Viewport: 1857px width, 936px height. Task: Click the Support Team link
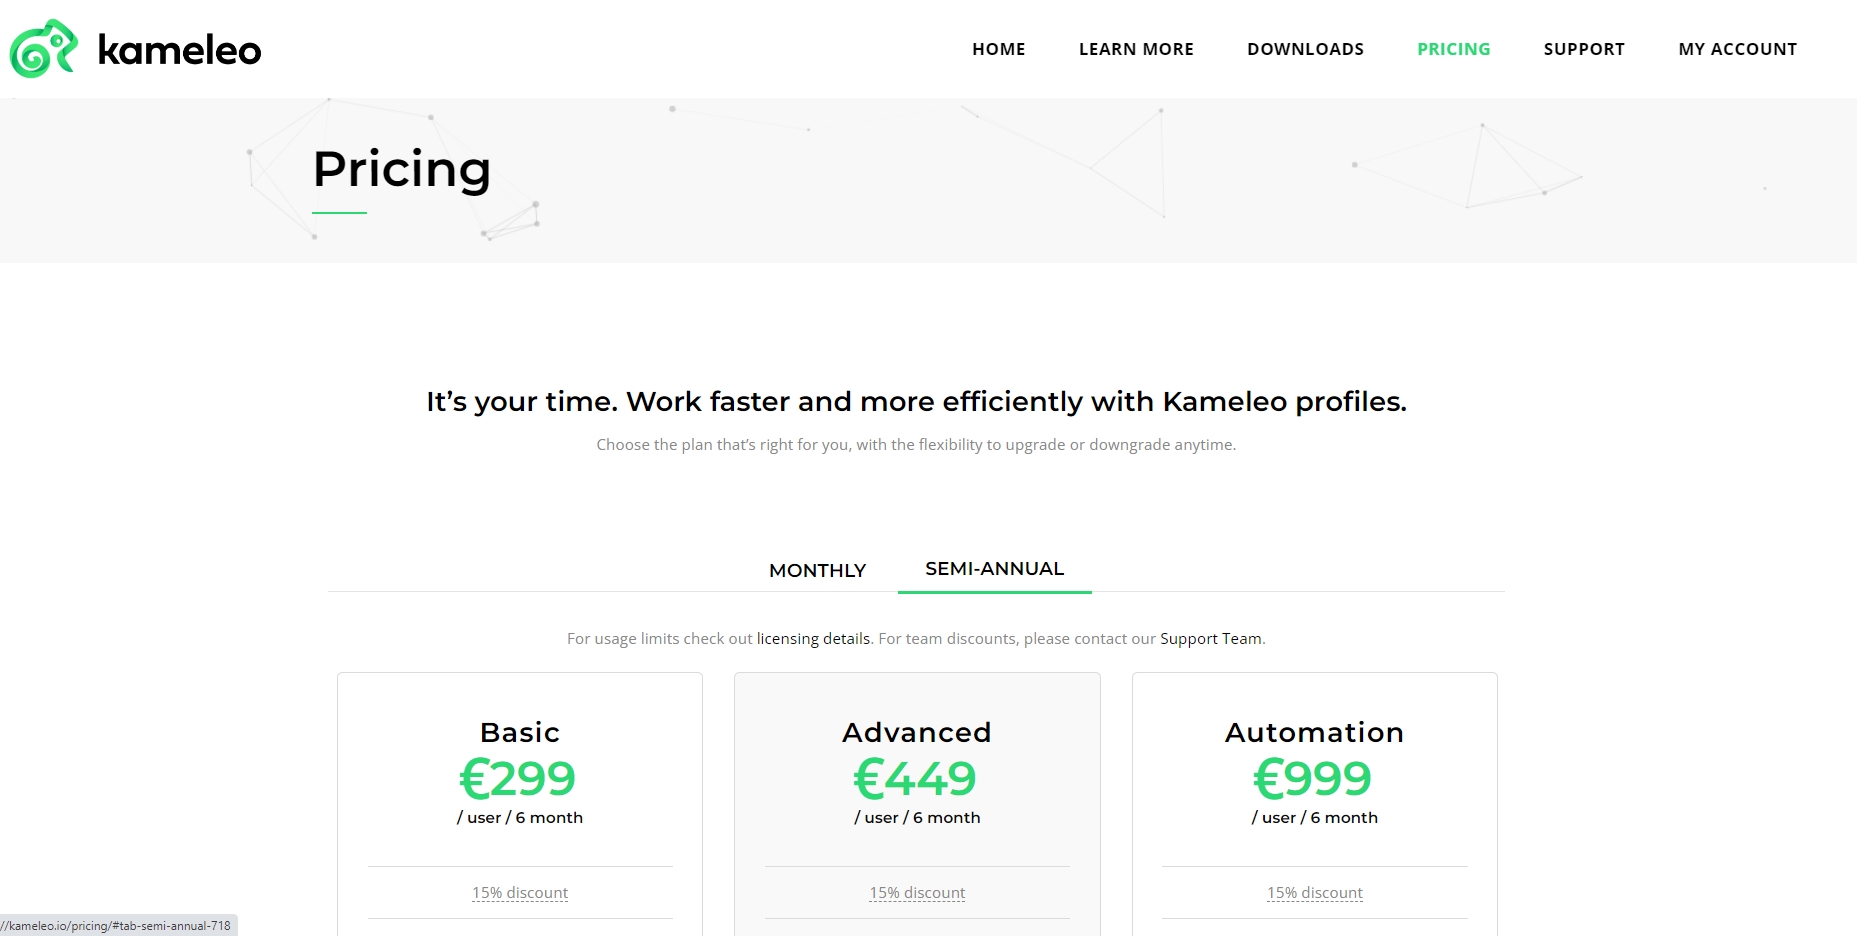pyautogui.click(x=1210, y=639)
